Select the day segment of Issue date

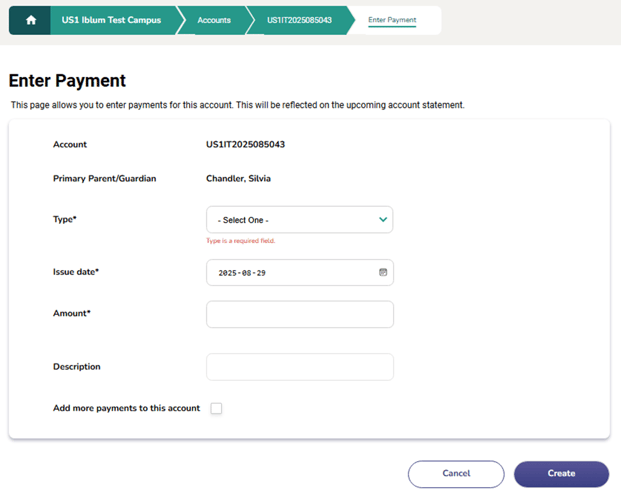point(260,273)
